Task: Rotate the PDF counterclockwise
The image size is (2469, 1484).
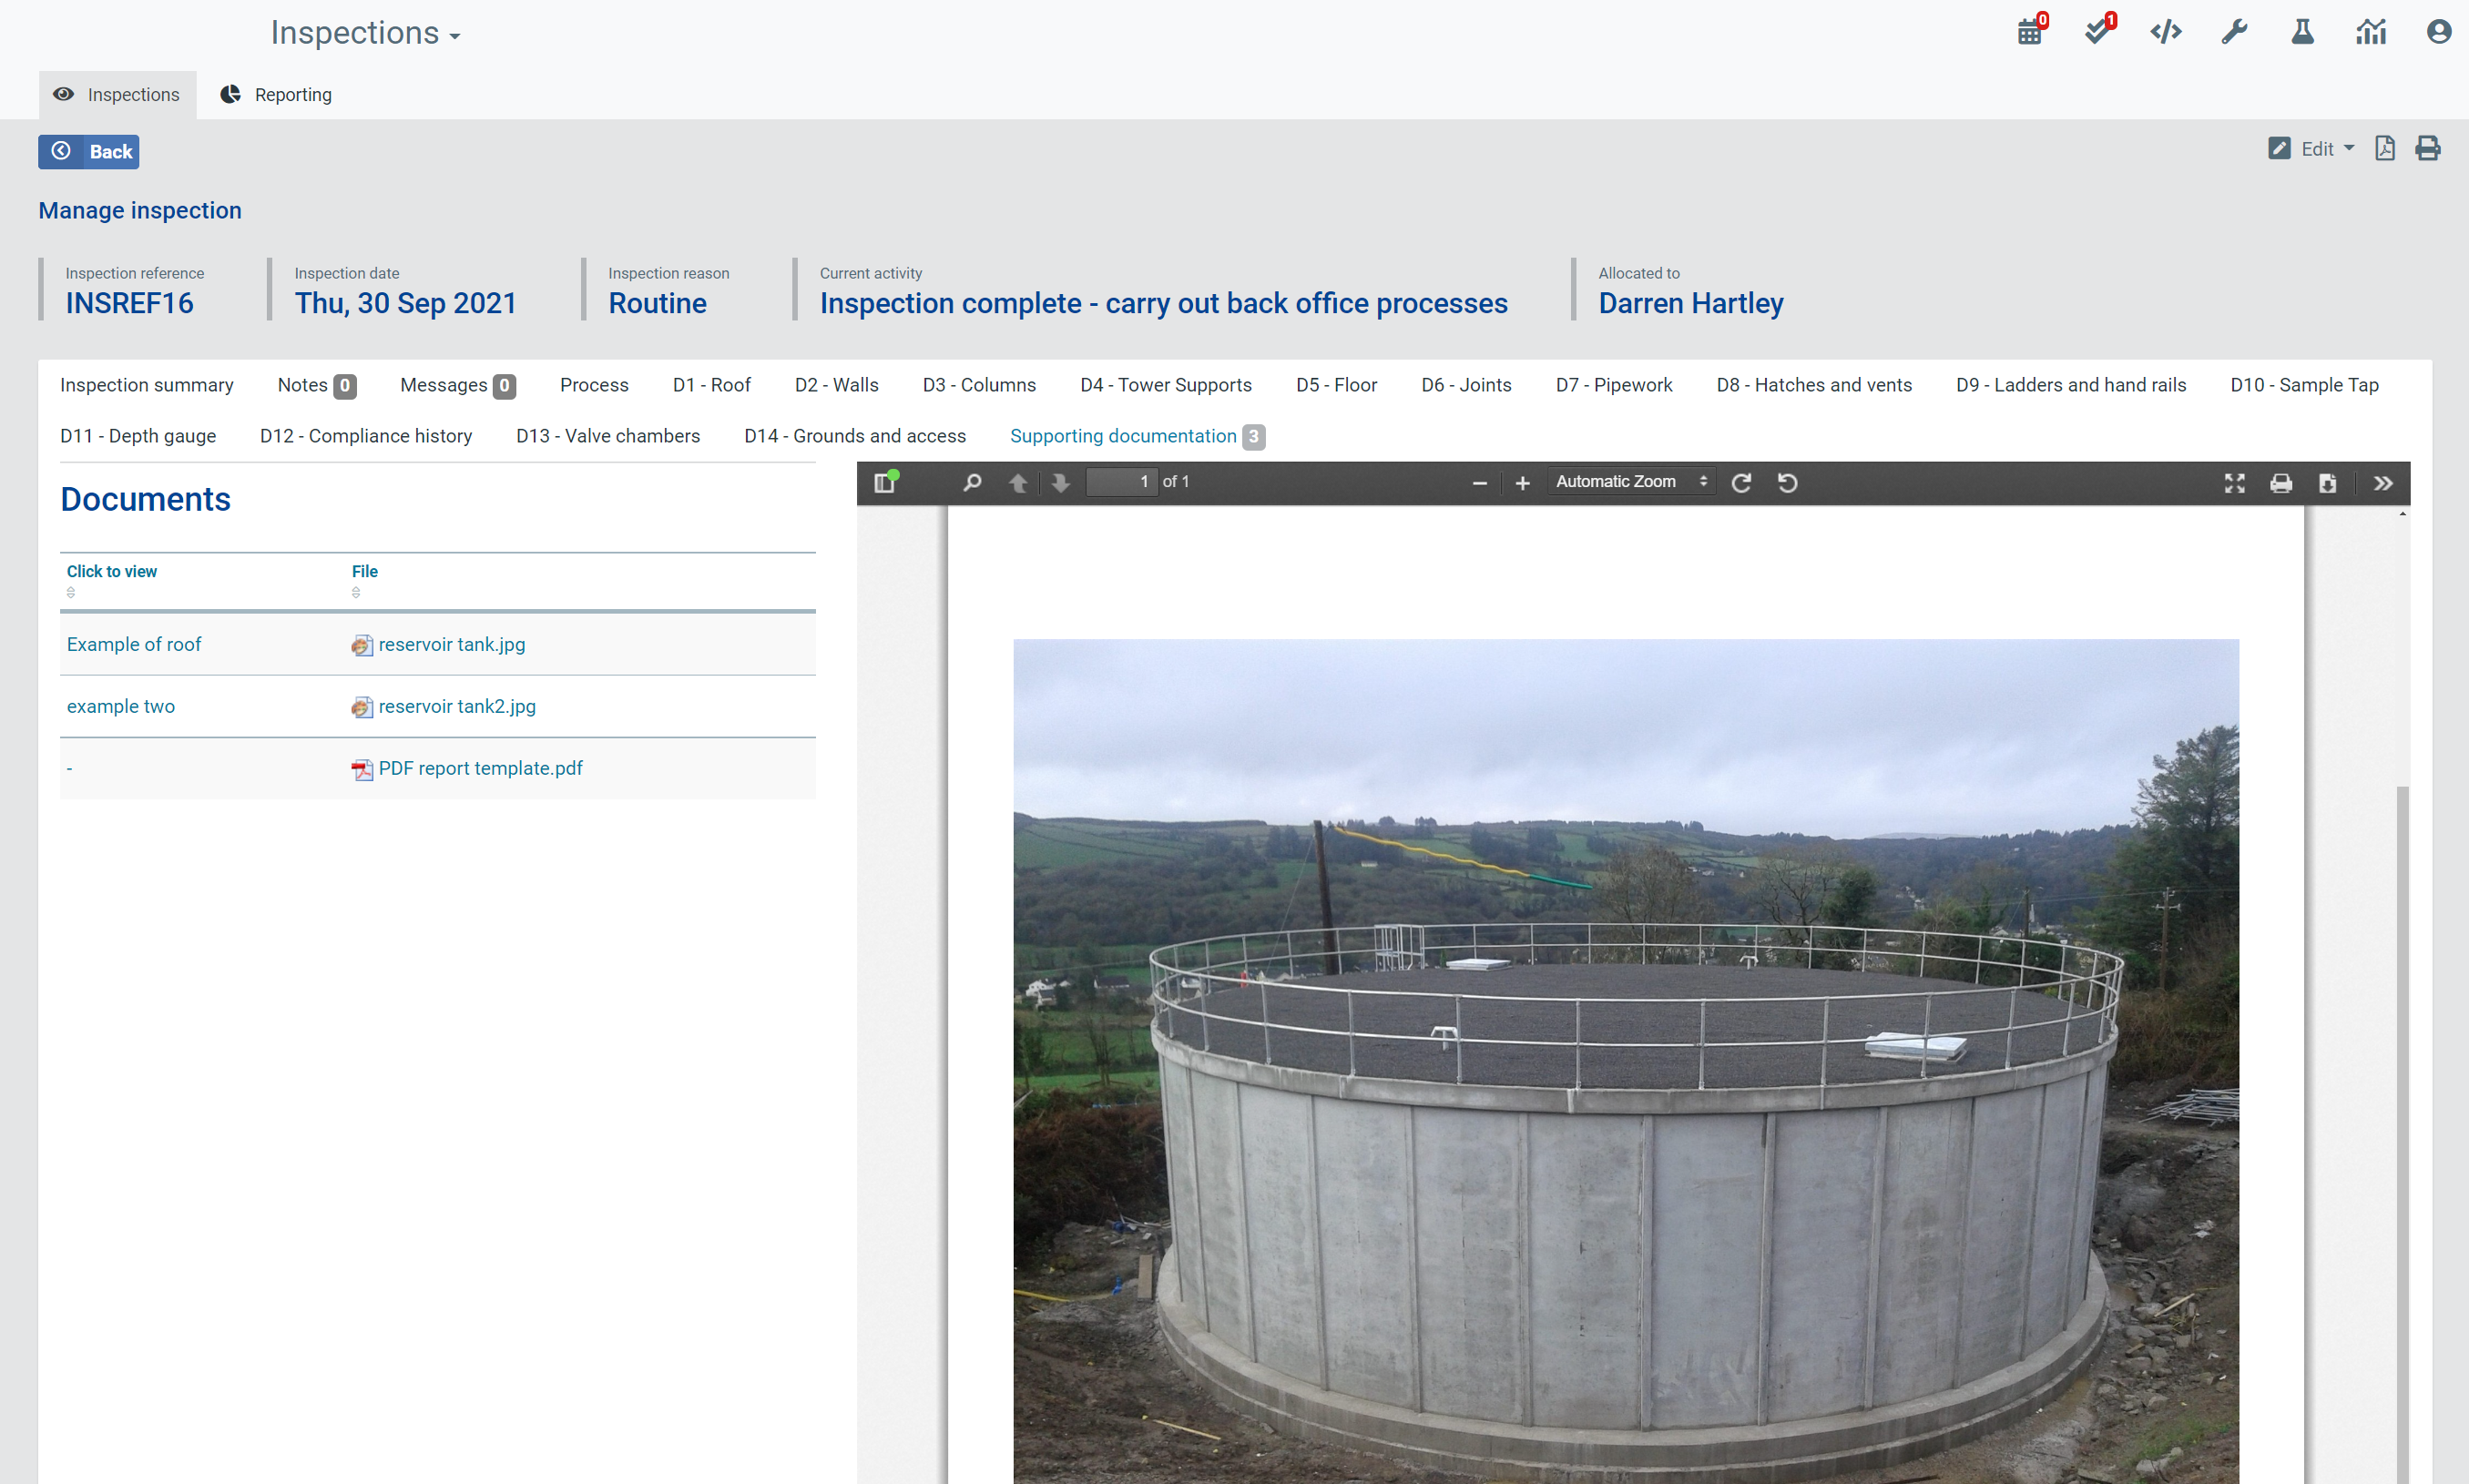Action: pyautogui.click(x=1788, y=483)
